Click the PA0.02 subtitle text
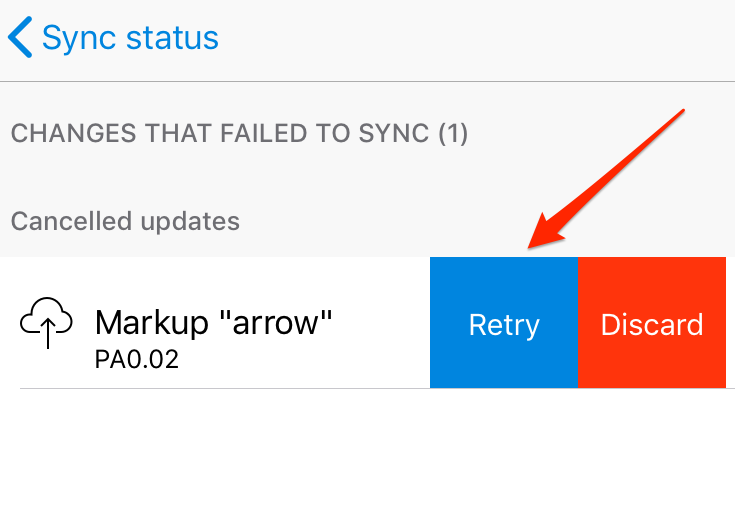Image resolution: width=735 pixels, height=513 pixels. click(137, 359)
